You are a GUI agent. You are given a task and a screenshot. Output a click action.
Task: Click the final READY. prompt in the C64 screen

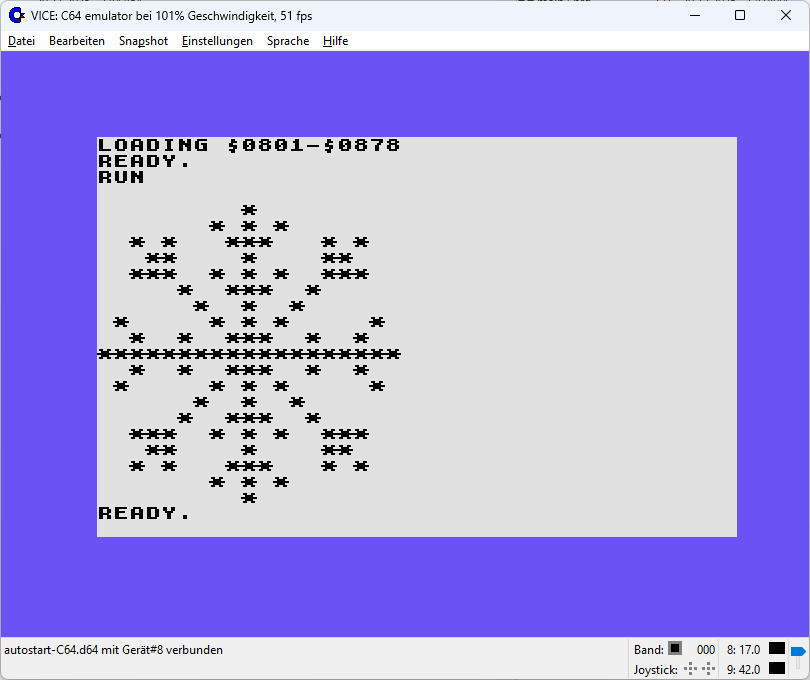tap(144, 513)
